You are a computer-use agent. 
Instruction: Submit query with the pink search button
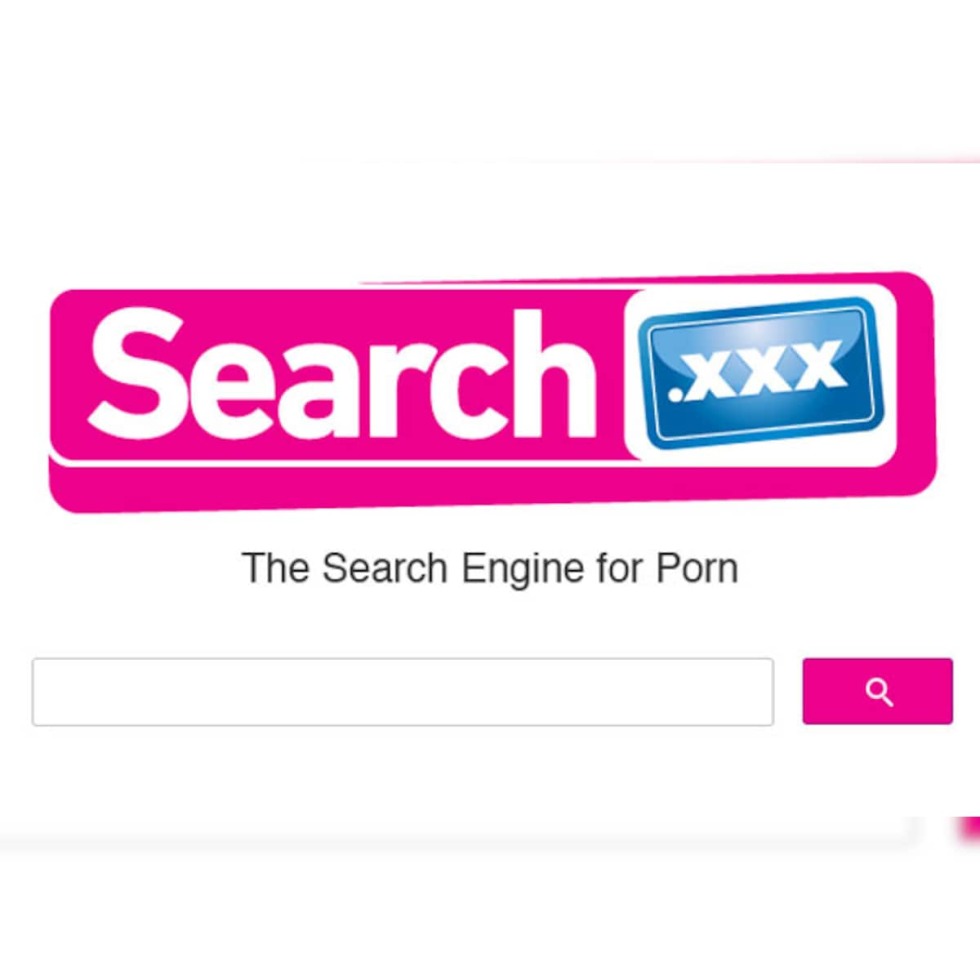pos(878,691)
